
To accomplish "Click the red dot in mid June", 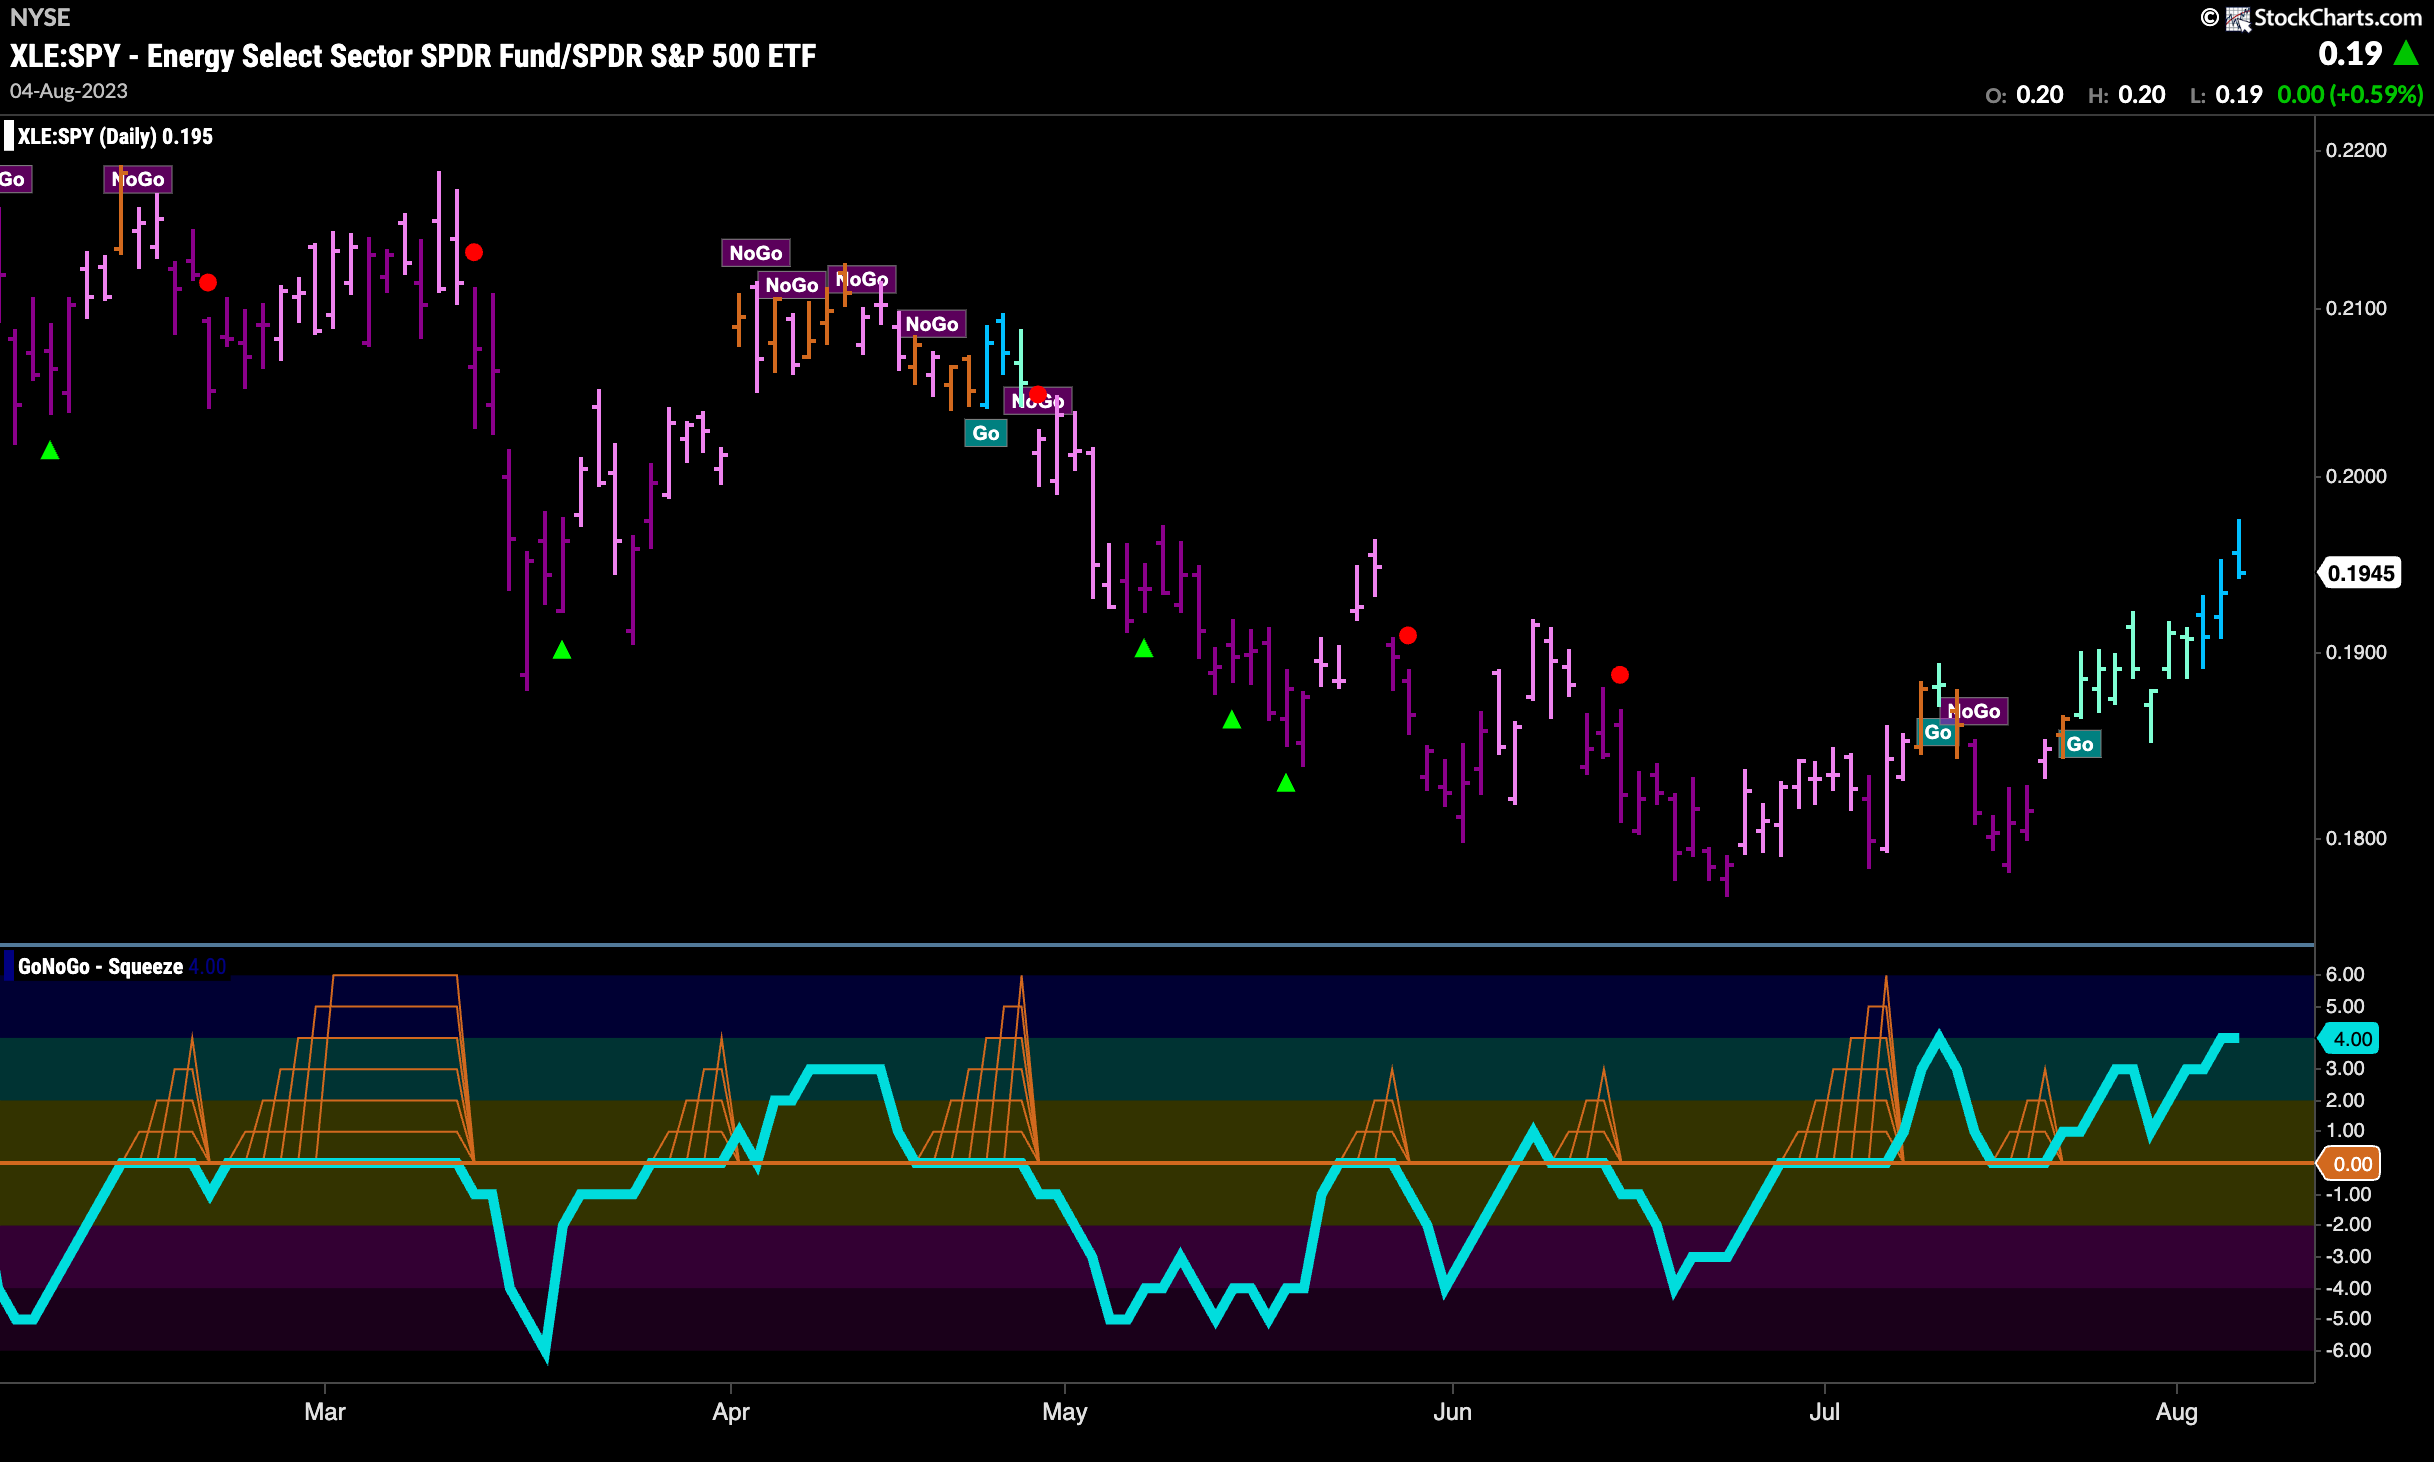I will tap(1620, 675).
